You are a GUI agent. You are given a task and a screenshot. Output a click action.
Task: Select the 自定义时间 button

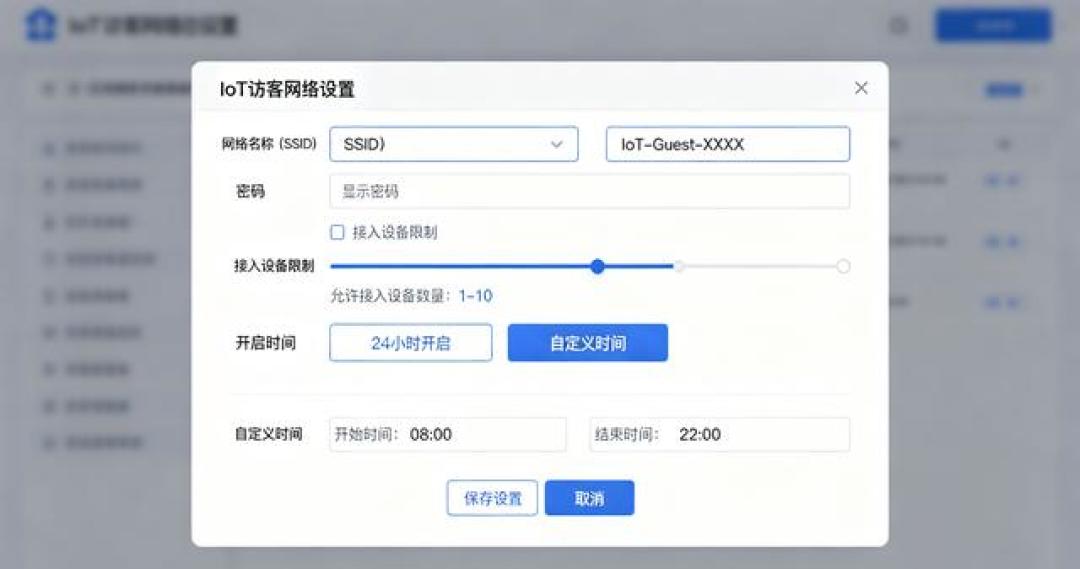(x=588, y=342)
